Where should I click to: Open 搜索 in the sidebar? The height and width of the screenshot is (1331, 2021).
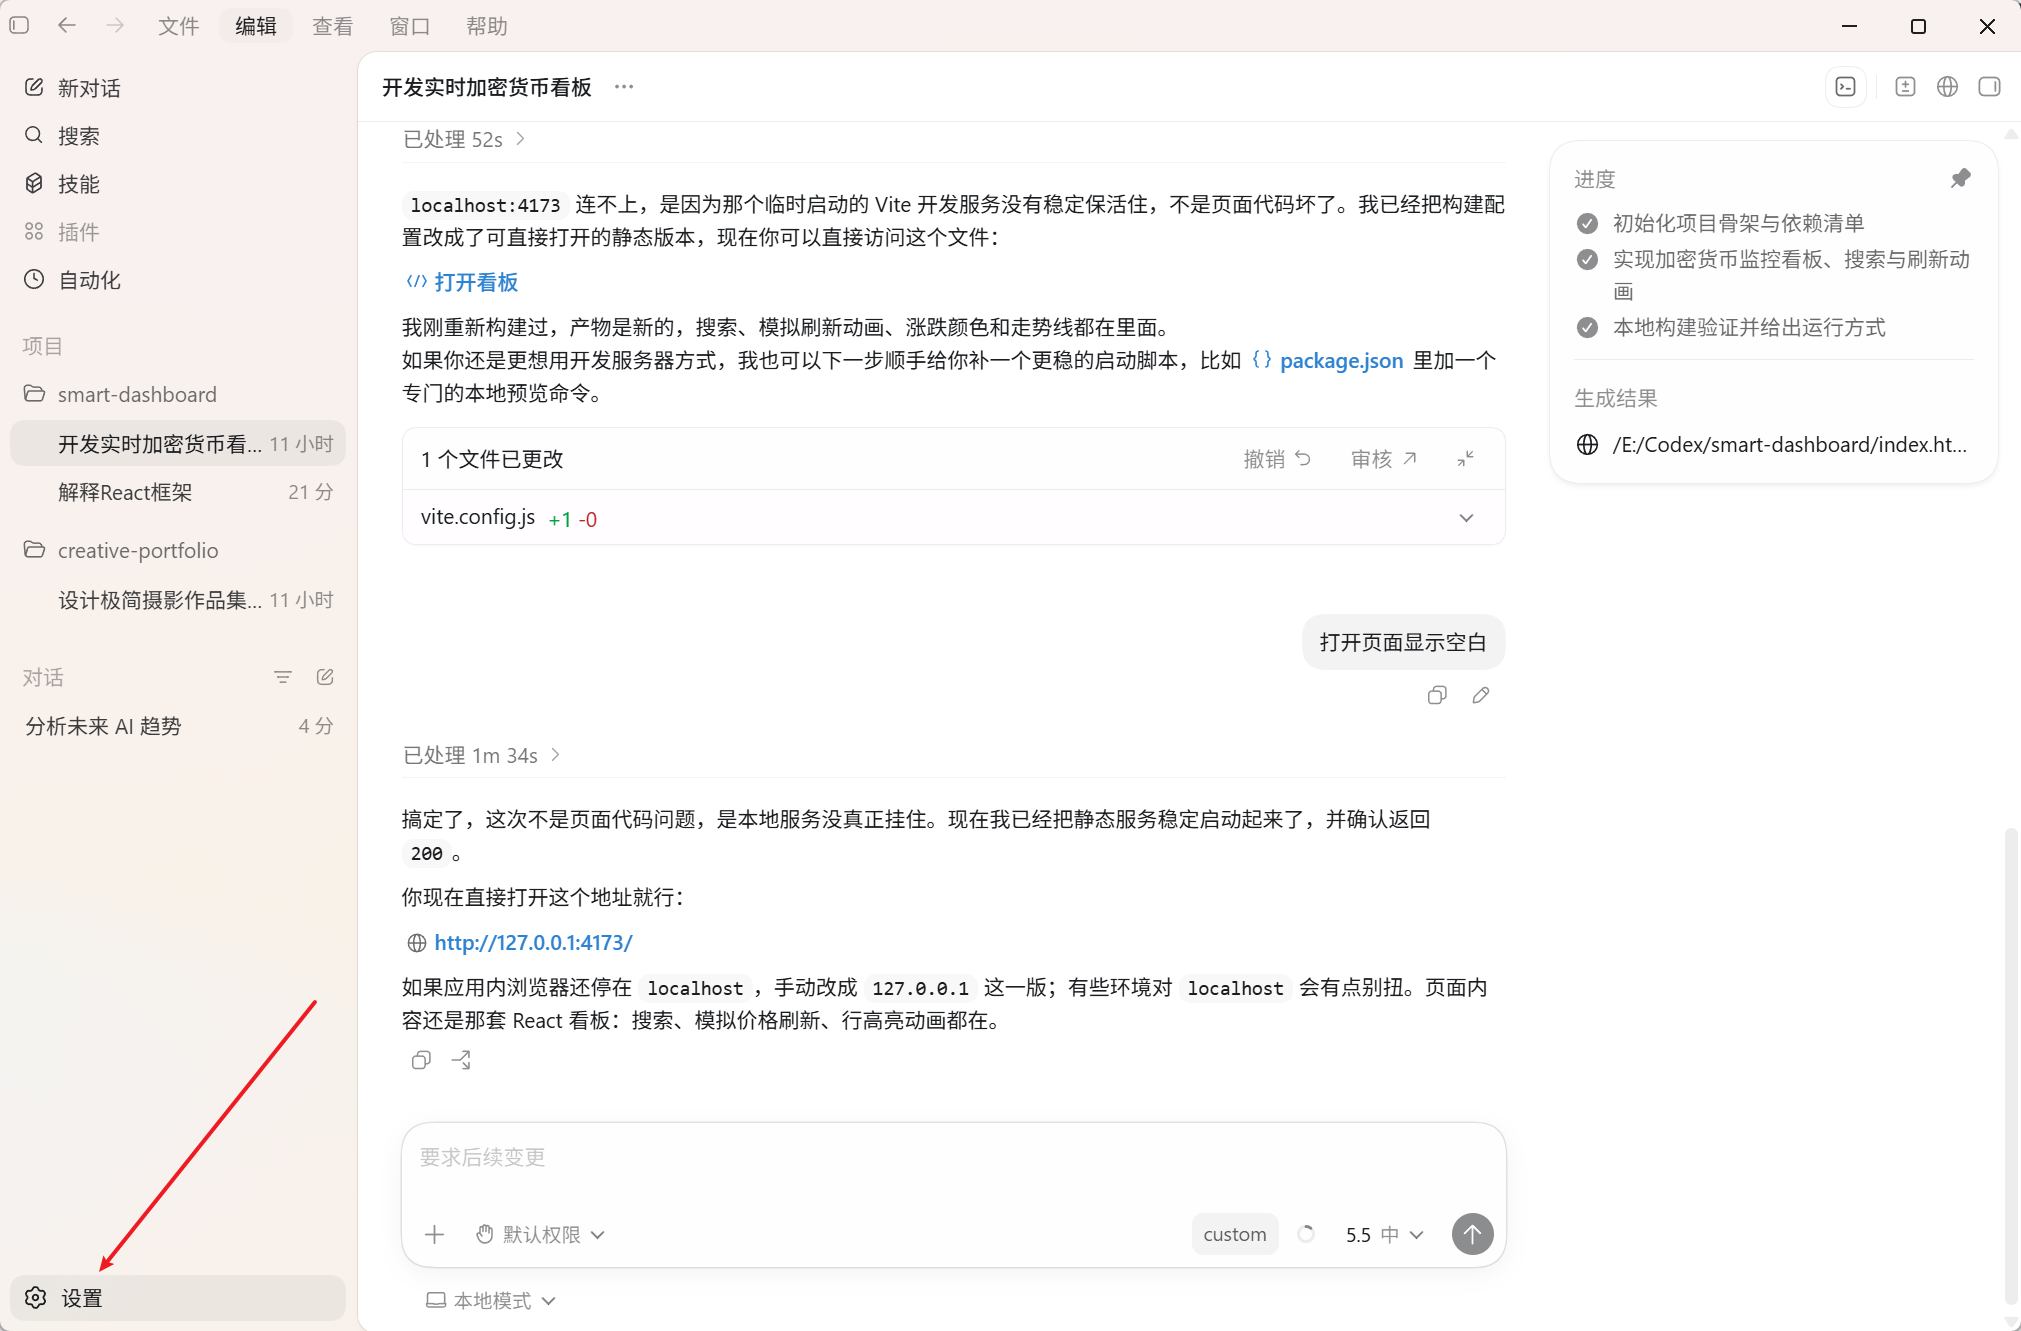(x=178, y=136)
